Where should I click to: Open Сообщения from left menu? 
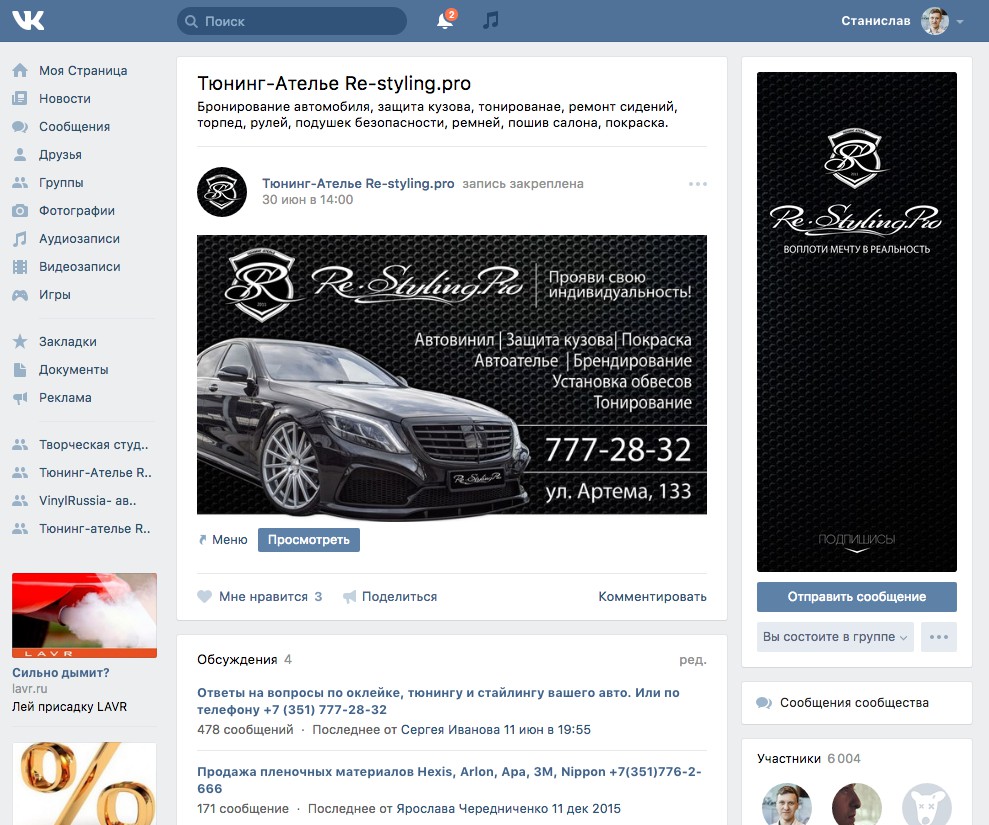74,127
